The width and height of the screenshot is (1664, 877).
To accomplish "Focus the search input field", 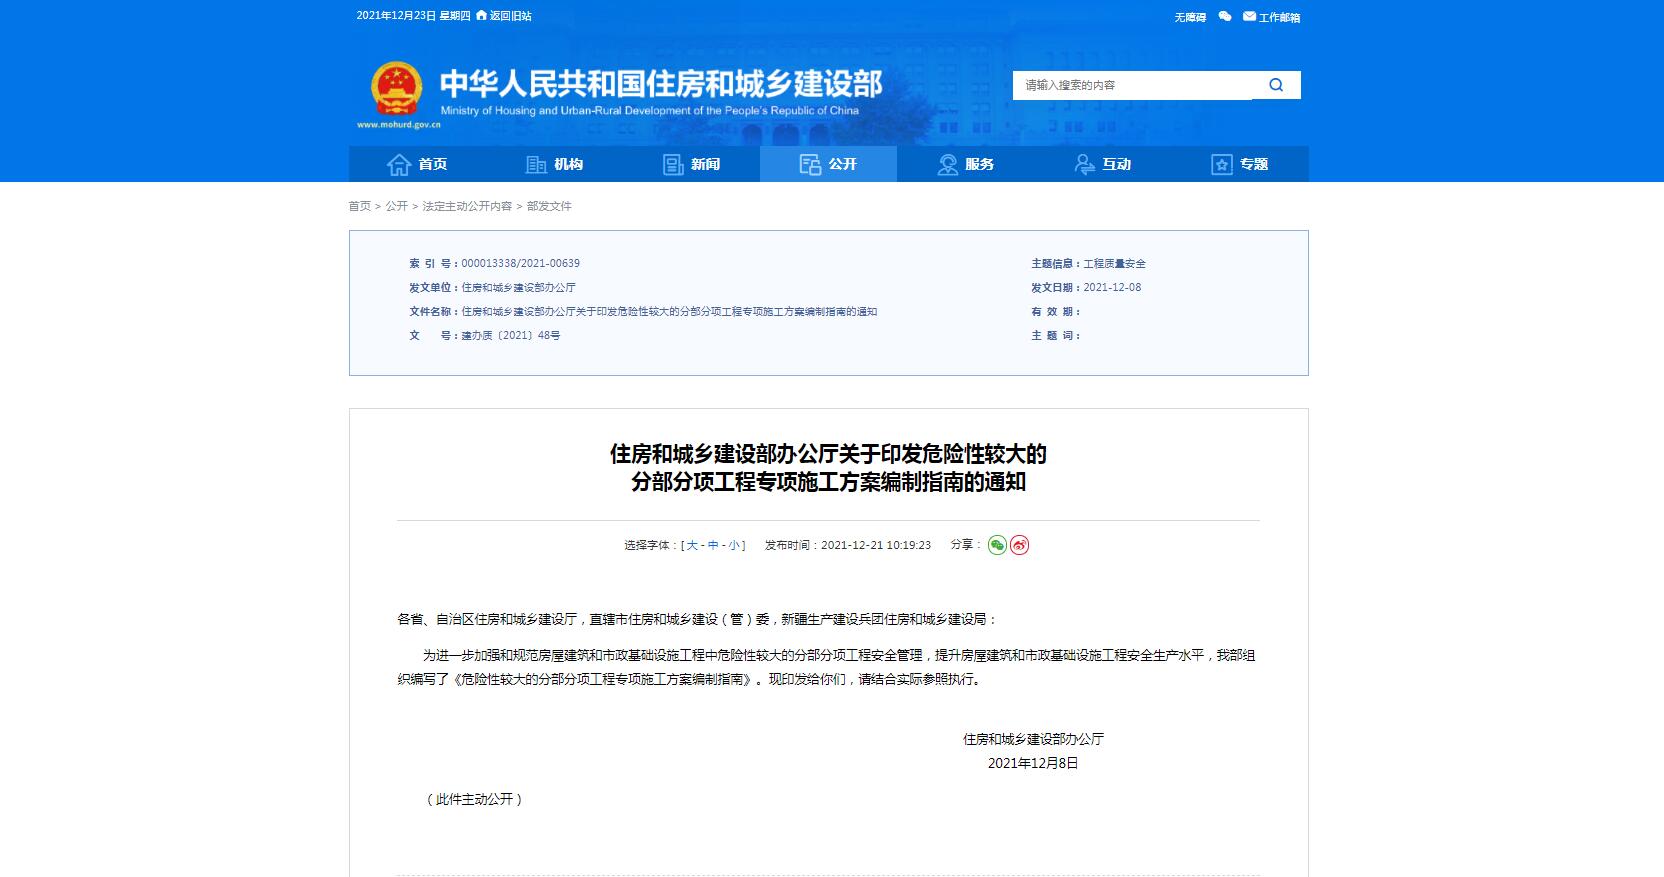I will tap(1132, 85).
